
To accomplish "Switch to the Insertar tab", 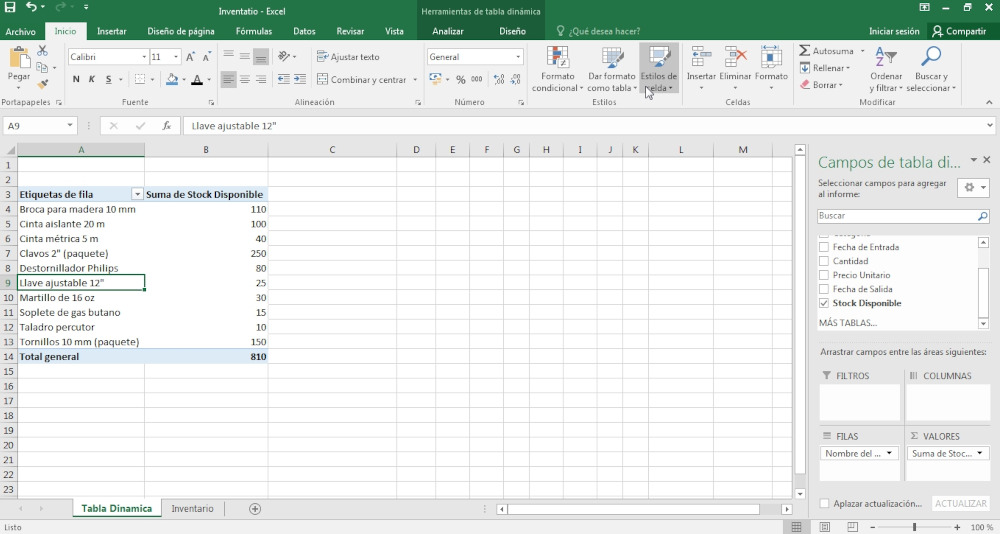I will pos(112,31).
